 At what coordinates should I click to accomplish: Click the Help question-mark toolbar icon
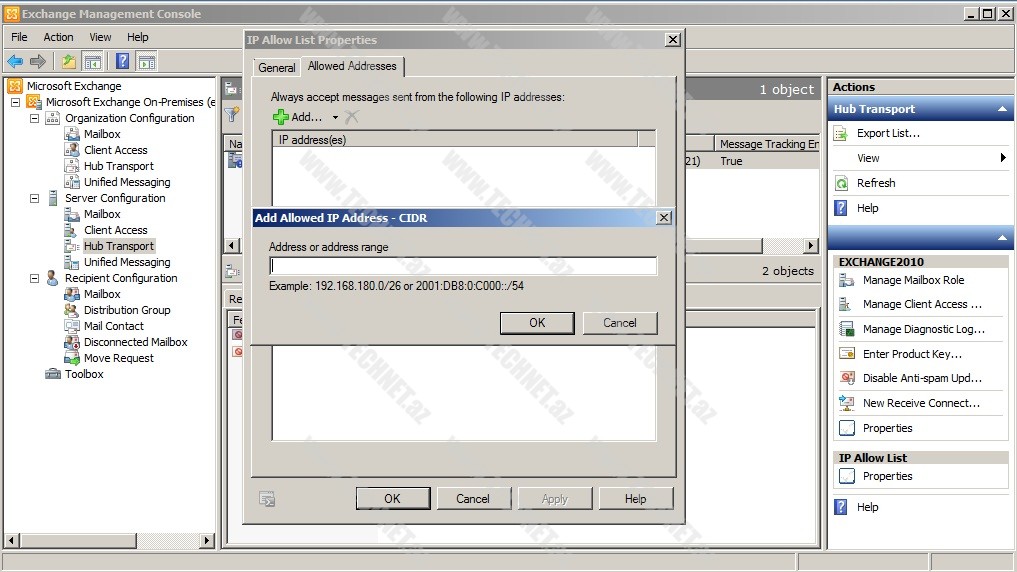point(122,62)
